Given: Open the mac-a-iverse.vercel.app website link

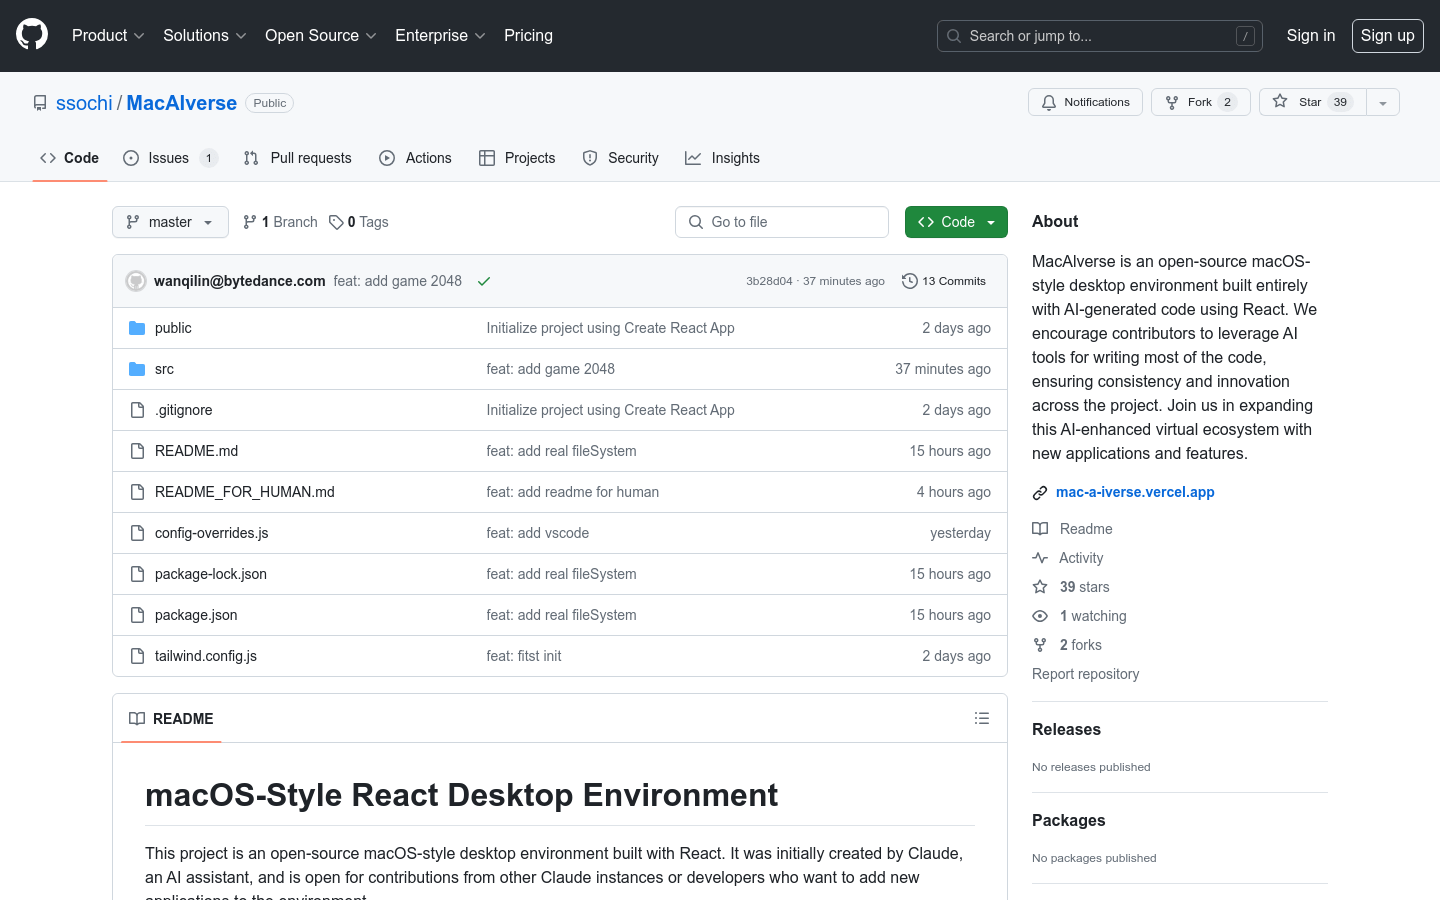Looking at the screenshot, I should pos(1135,492).
